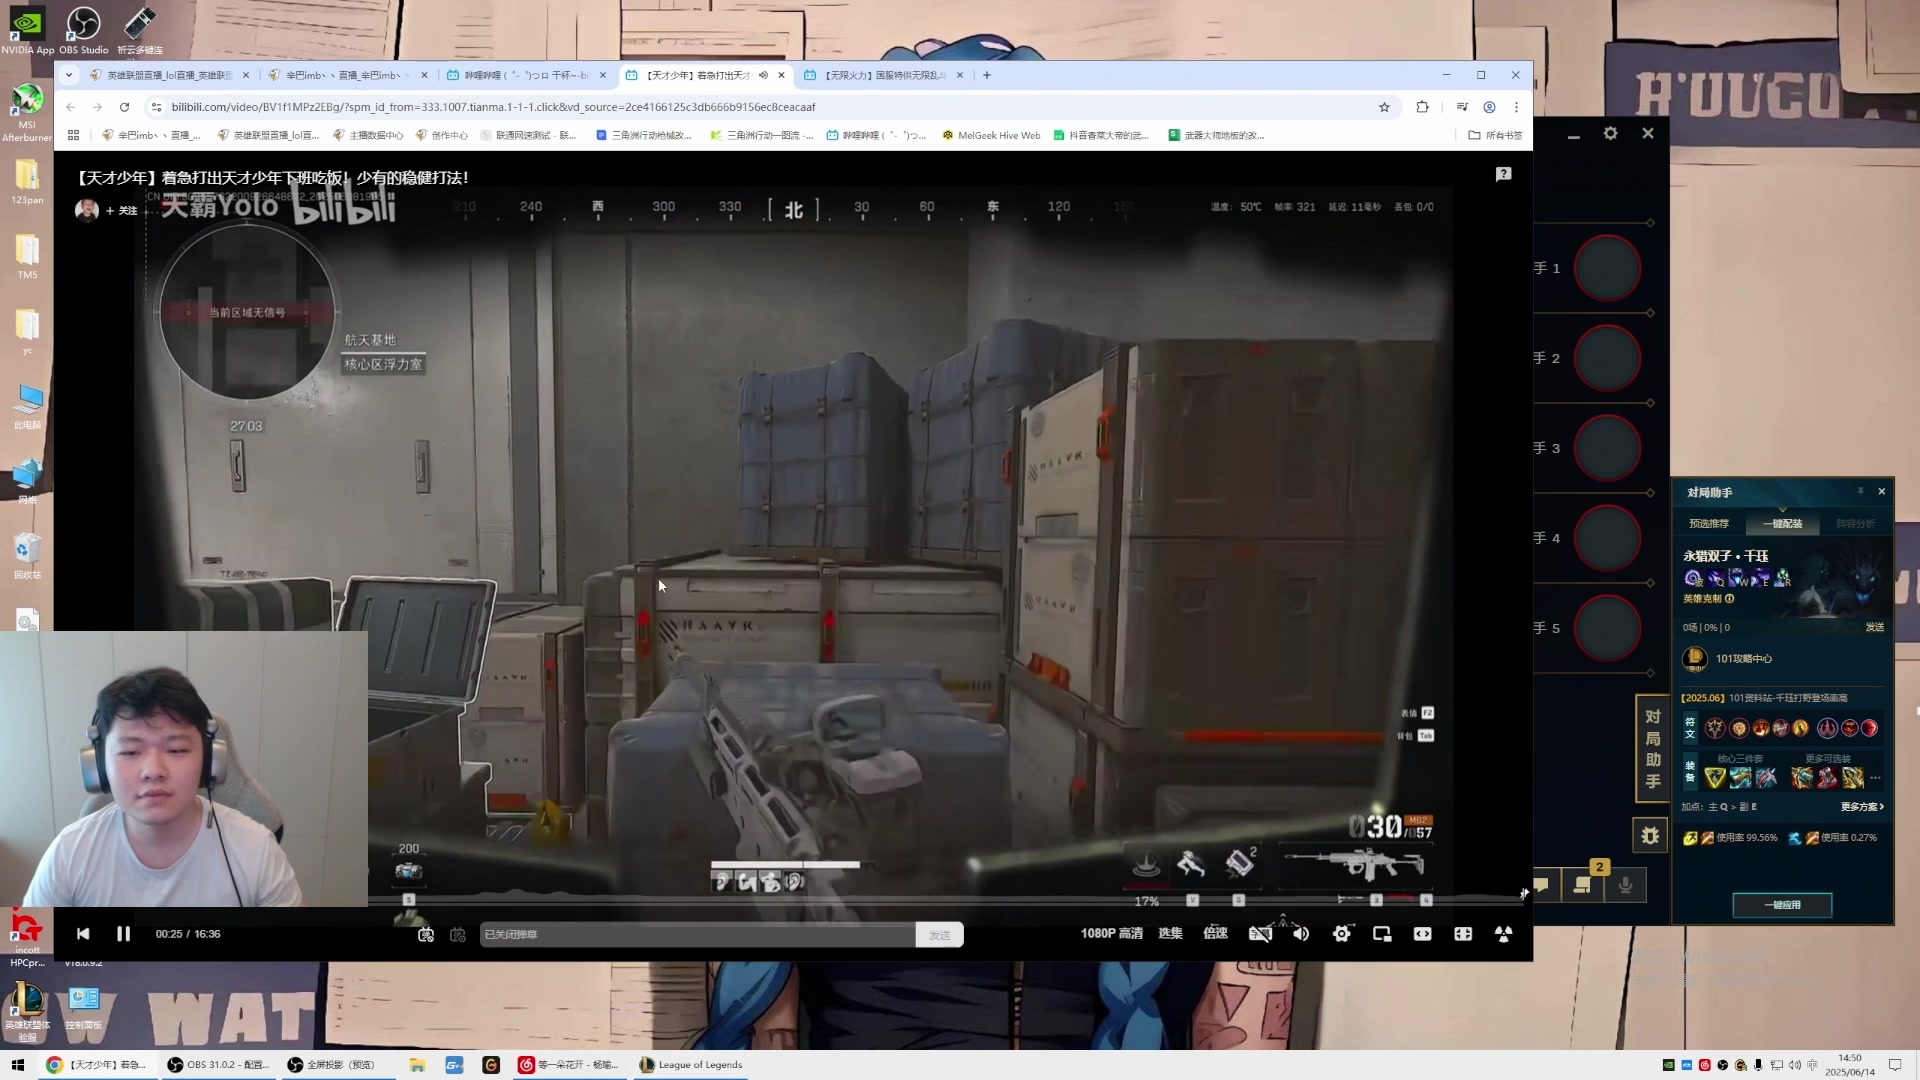Open the bookmarks bar apps grid icon

click(x=73, y=135)
